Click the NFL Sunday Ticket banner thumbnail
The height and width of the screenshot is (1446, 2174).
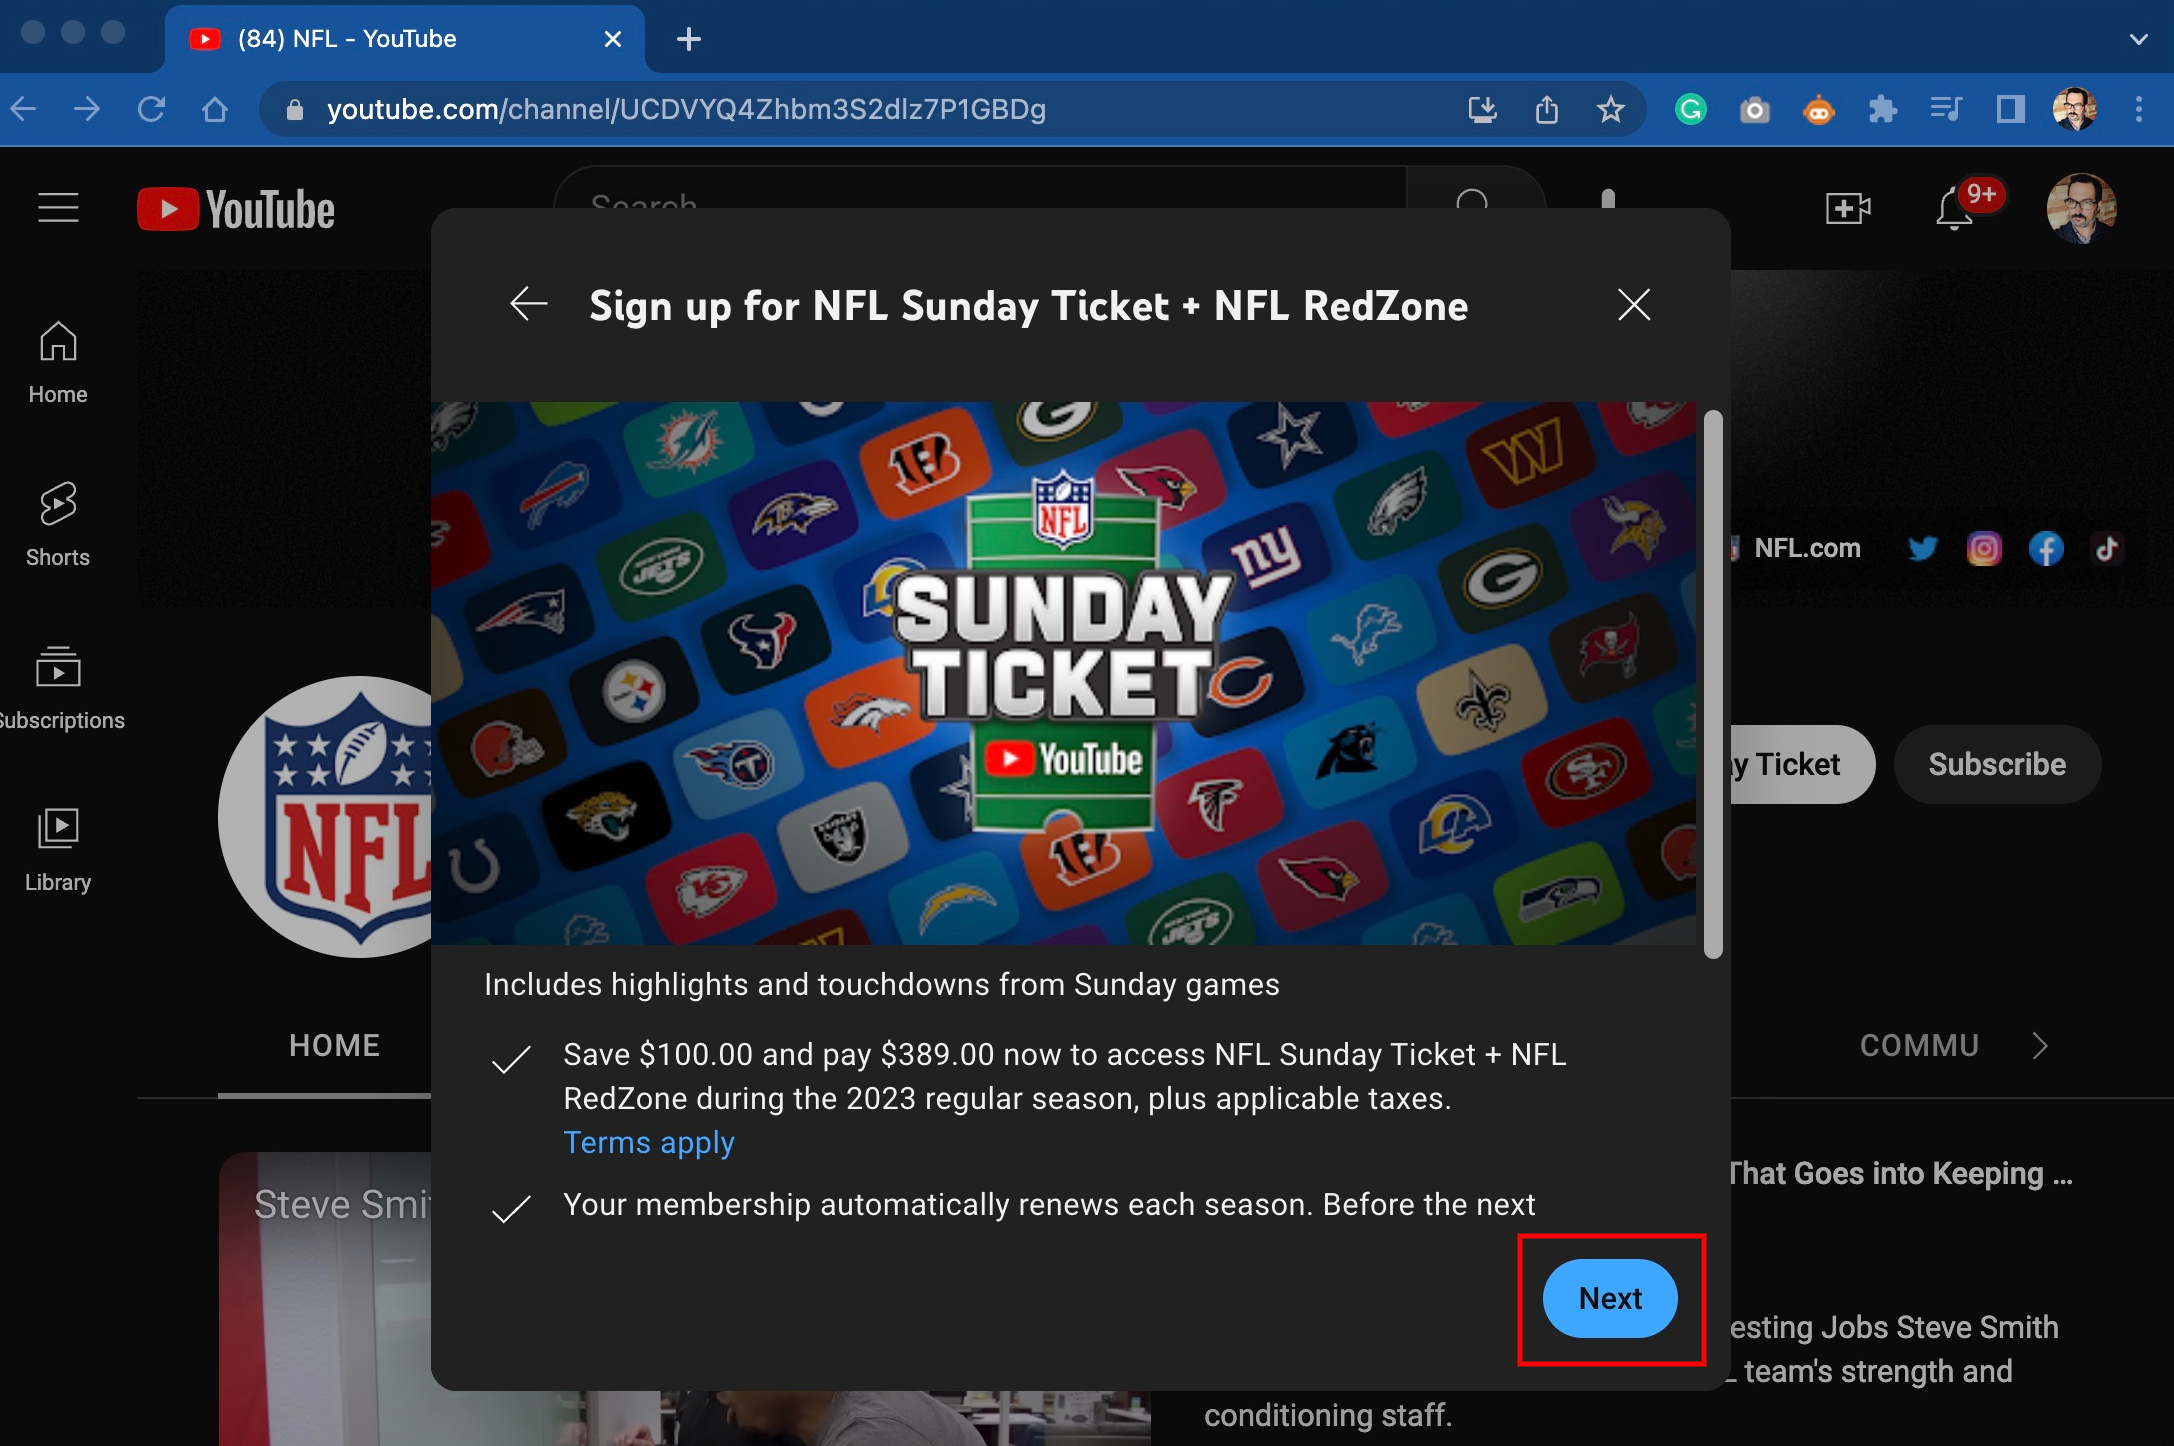(x=1065, y=670)
